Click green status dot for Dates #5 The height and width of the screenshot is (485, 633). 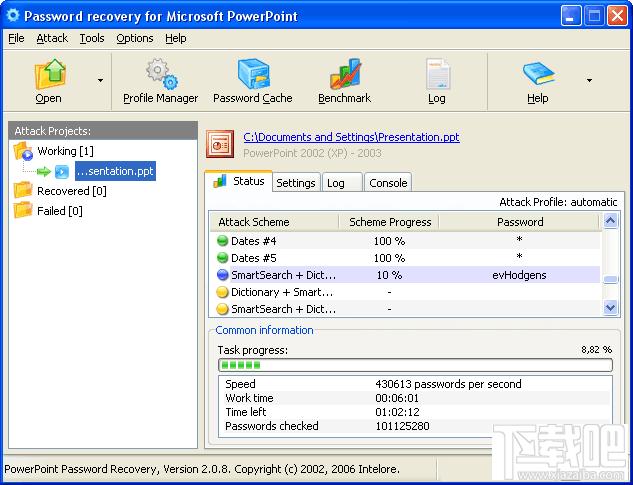222,258
